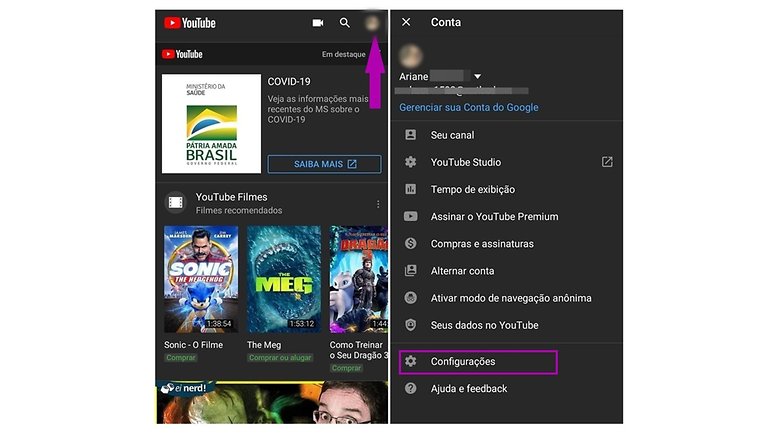Tap the YouTube Filmes film icon
This screenshot has width=782, height=440.
tap(176, 203)
